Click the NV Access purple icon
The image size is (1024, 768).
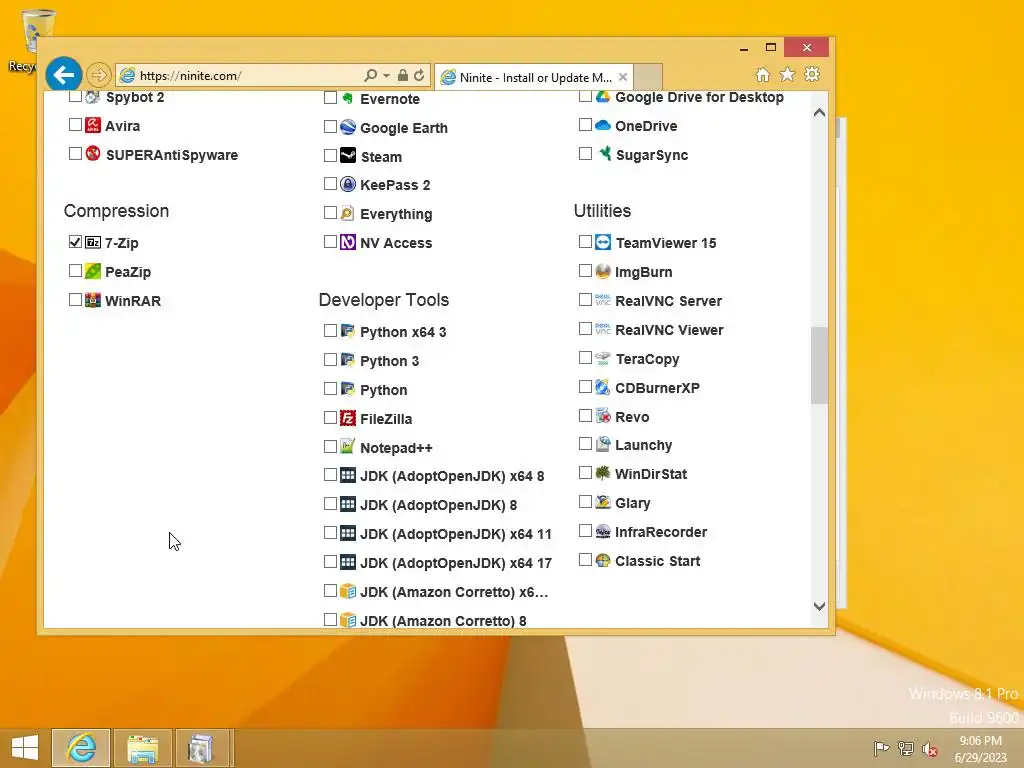pos(348,242)
